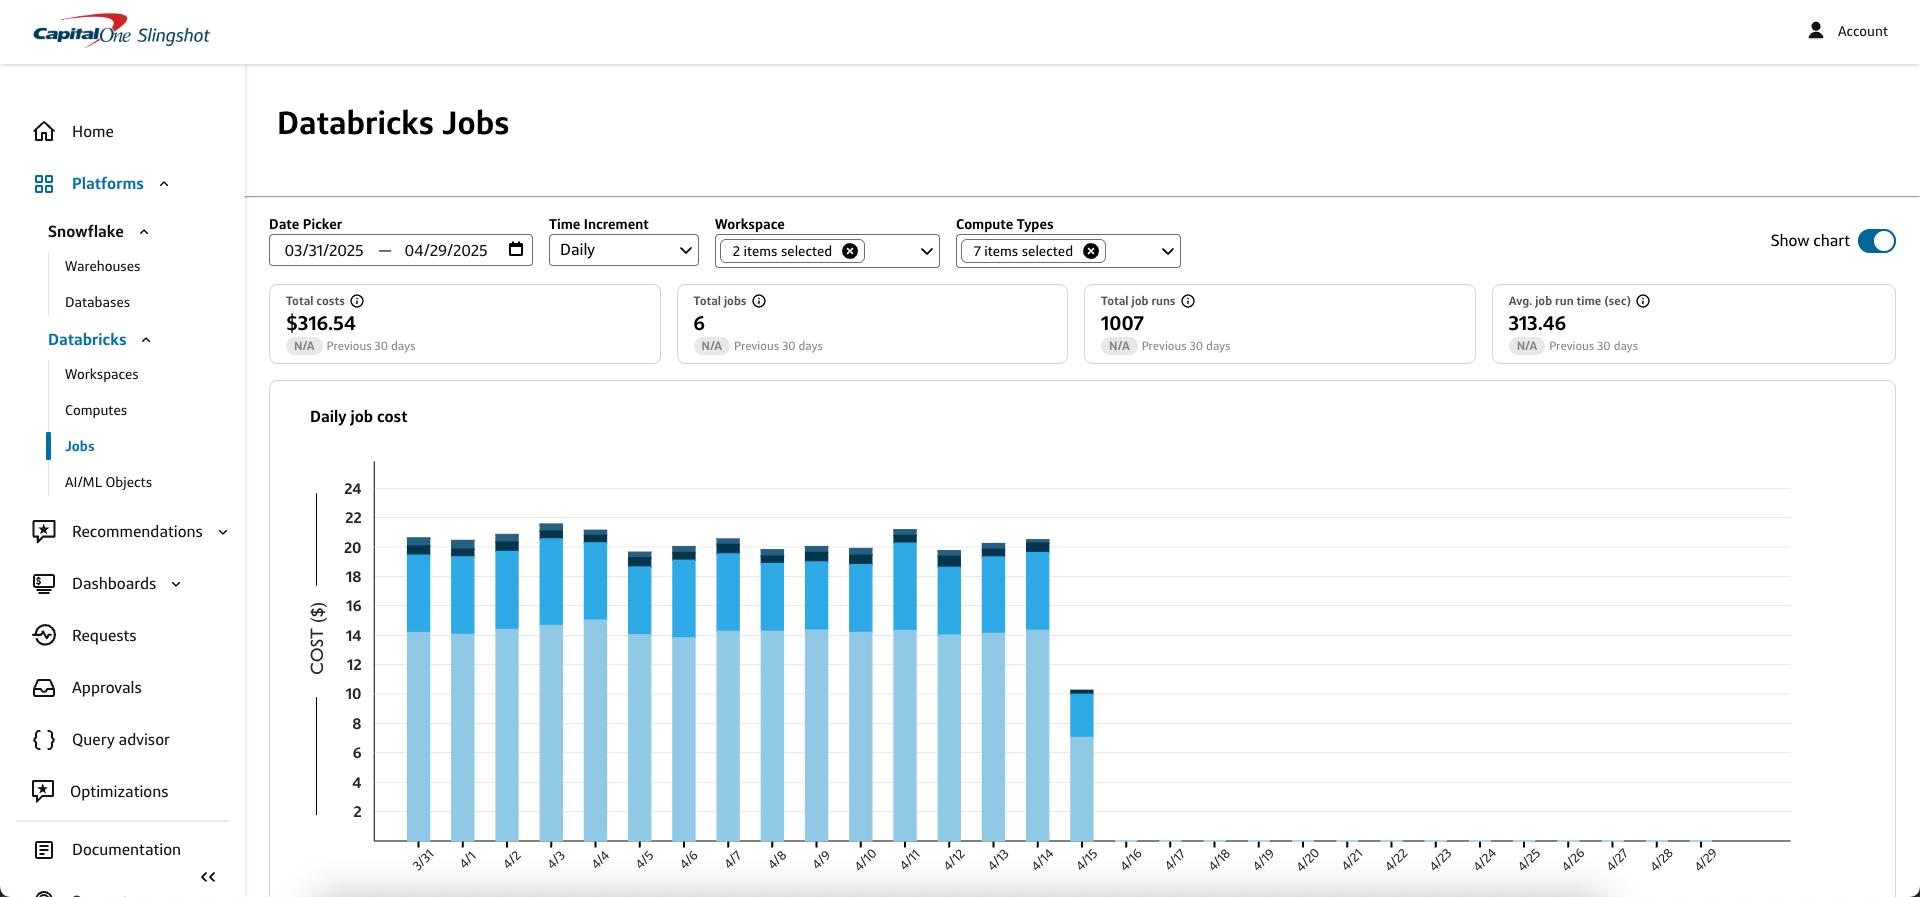This screenshot has height=897, width=1920.
Task: Open the Compute Types dropdown arrow
Action: click(x=1167, y=251)
